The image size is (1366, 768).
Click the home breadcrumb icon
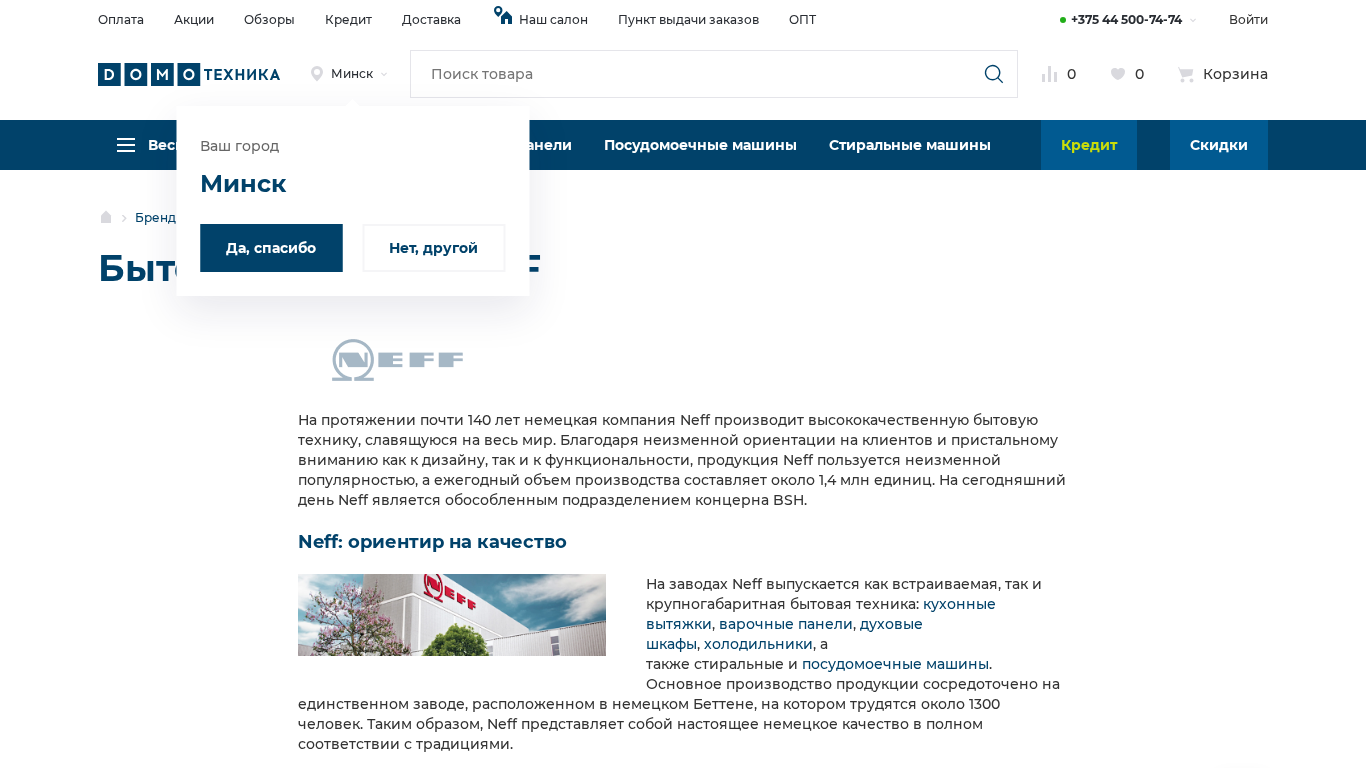point(106,217)
